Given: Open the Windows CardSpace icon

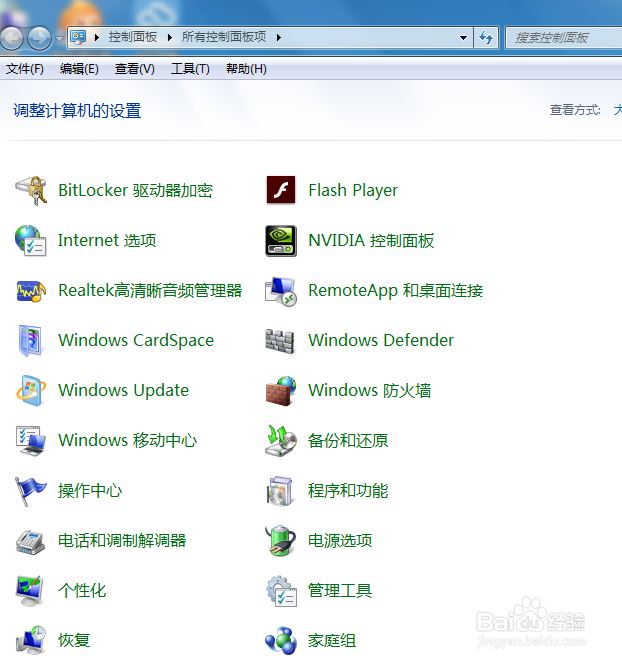Looking at the screenshot, I should (x=30, y=340).
